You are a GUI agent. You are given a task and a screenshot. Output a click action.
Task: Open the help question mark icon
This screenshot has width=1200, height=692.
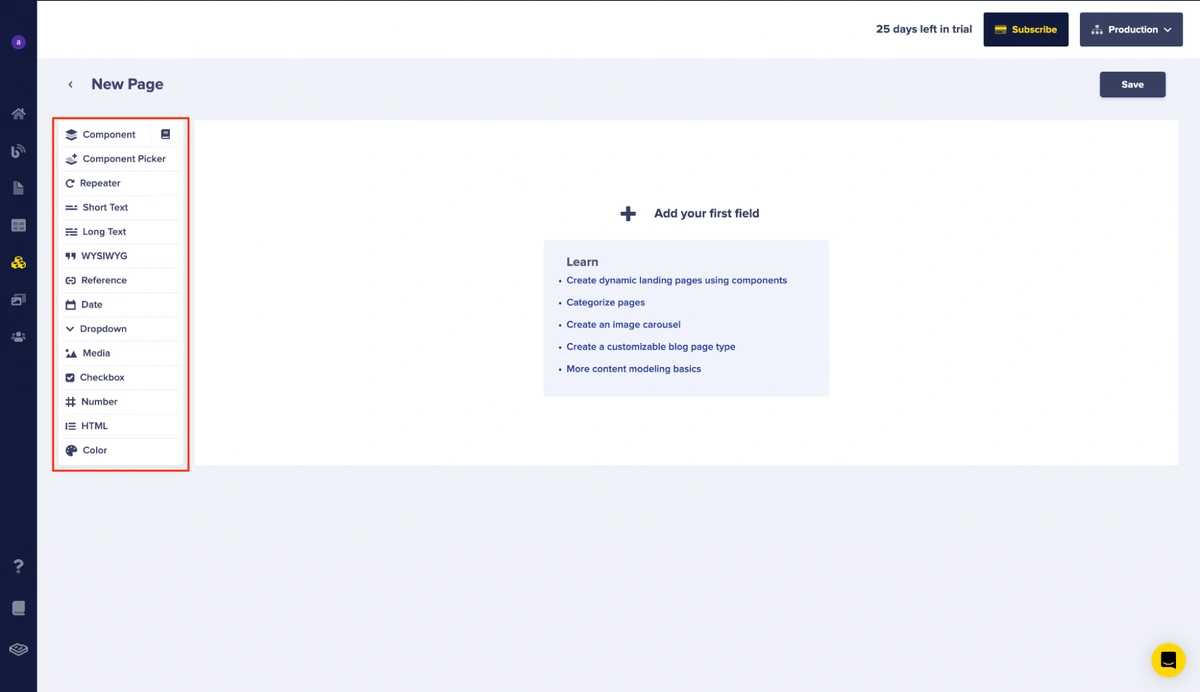click(18, 566)
